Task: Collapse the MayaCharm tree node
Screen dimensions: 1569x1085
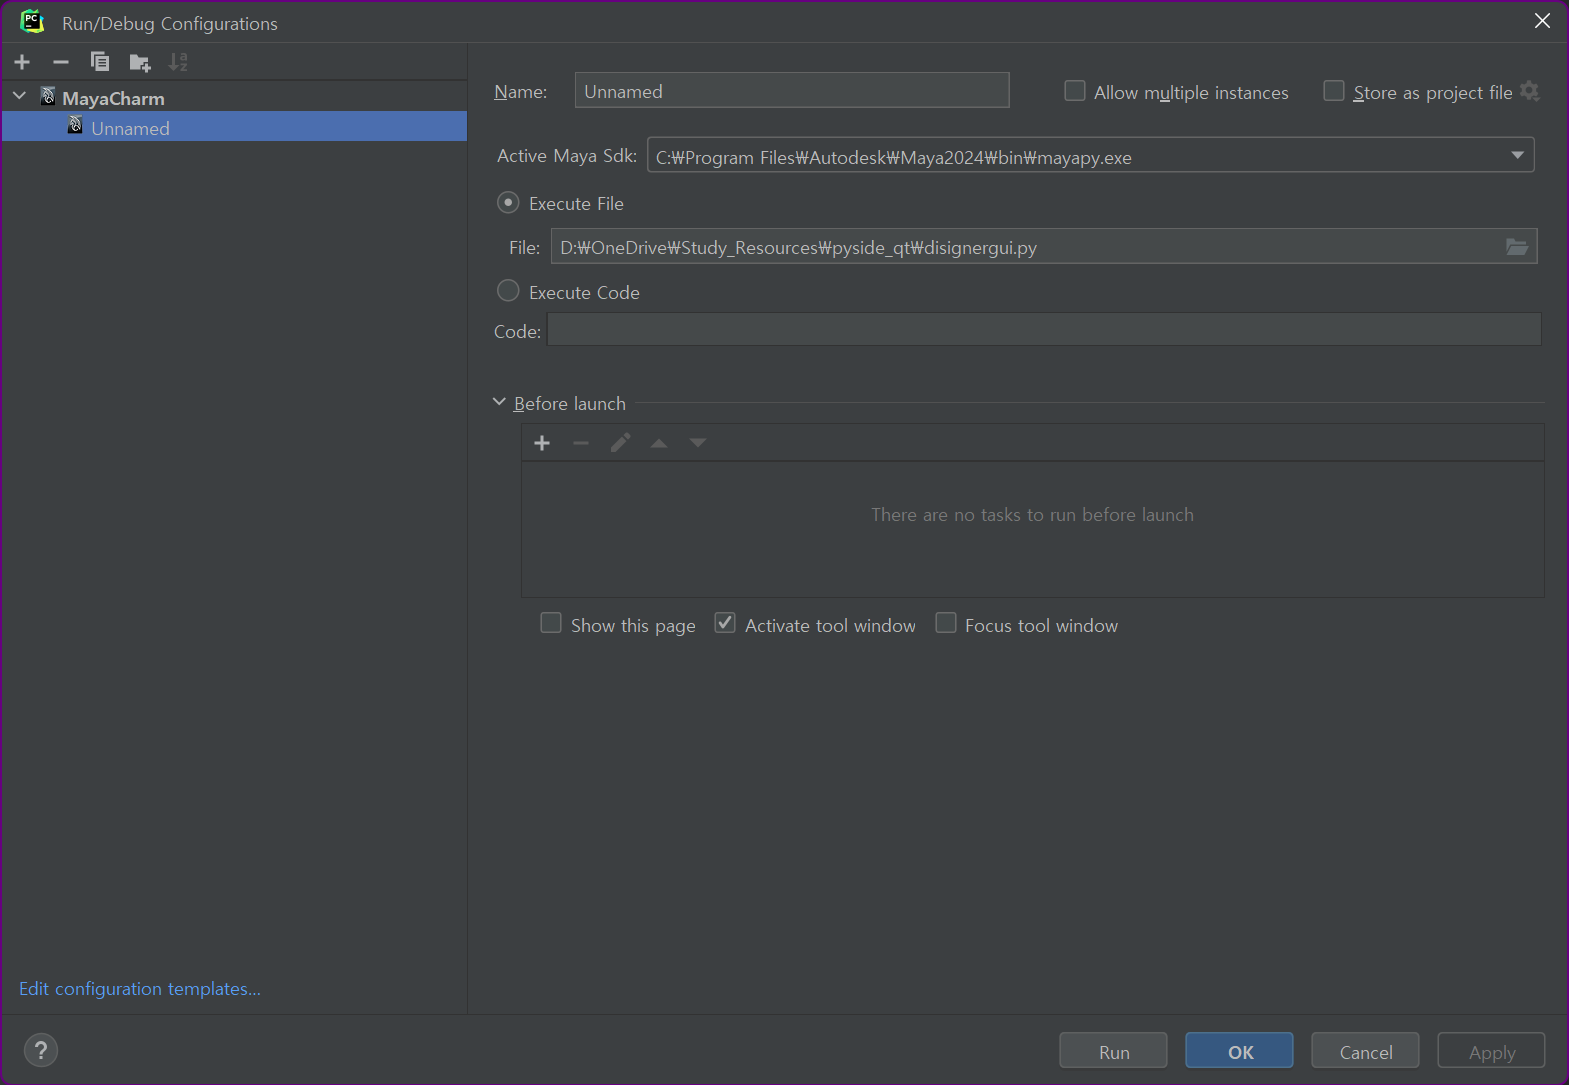Action: [x=19, y=96]
